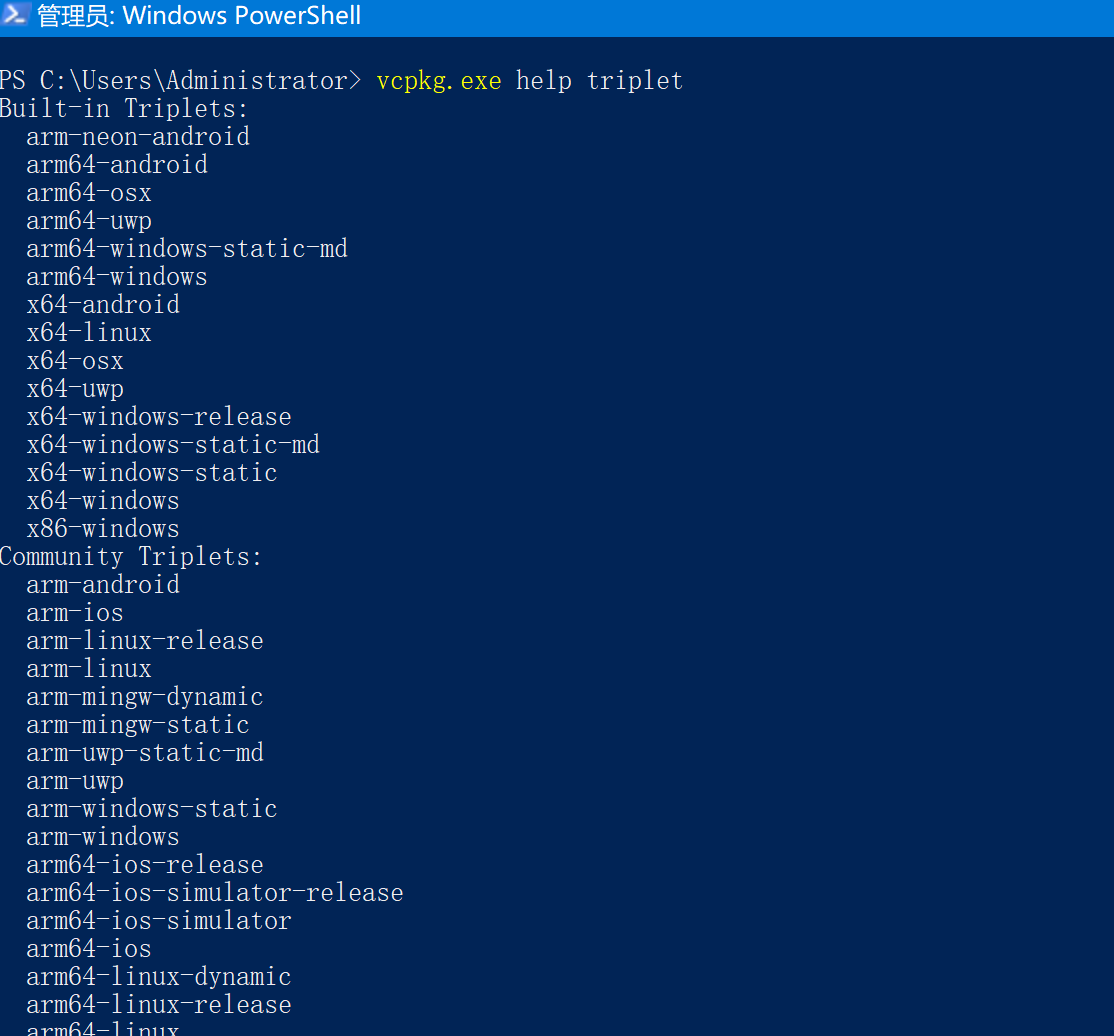Click the x64-osx triplet entry
The width and height of the screenshot is (1114, 1036).
tap(75, 360)
